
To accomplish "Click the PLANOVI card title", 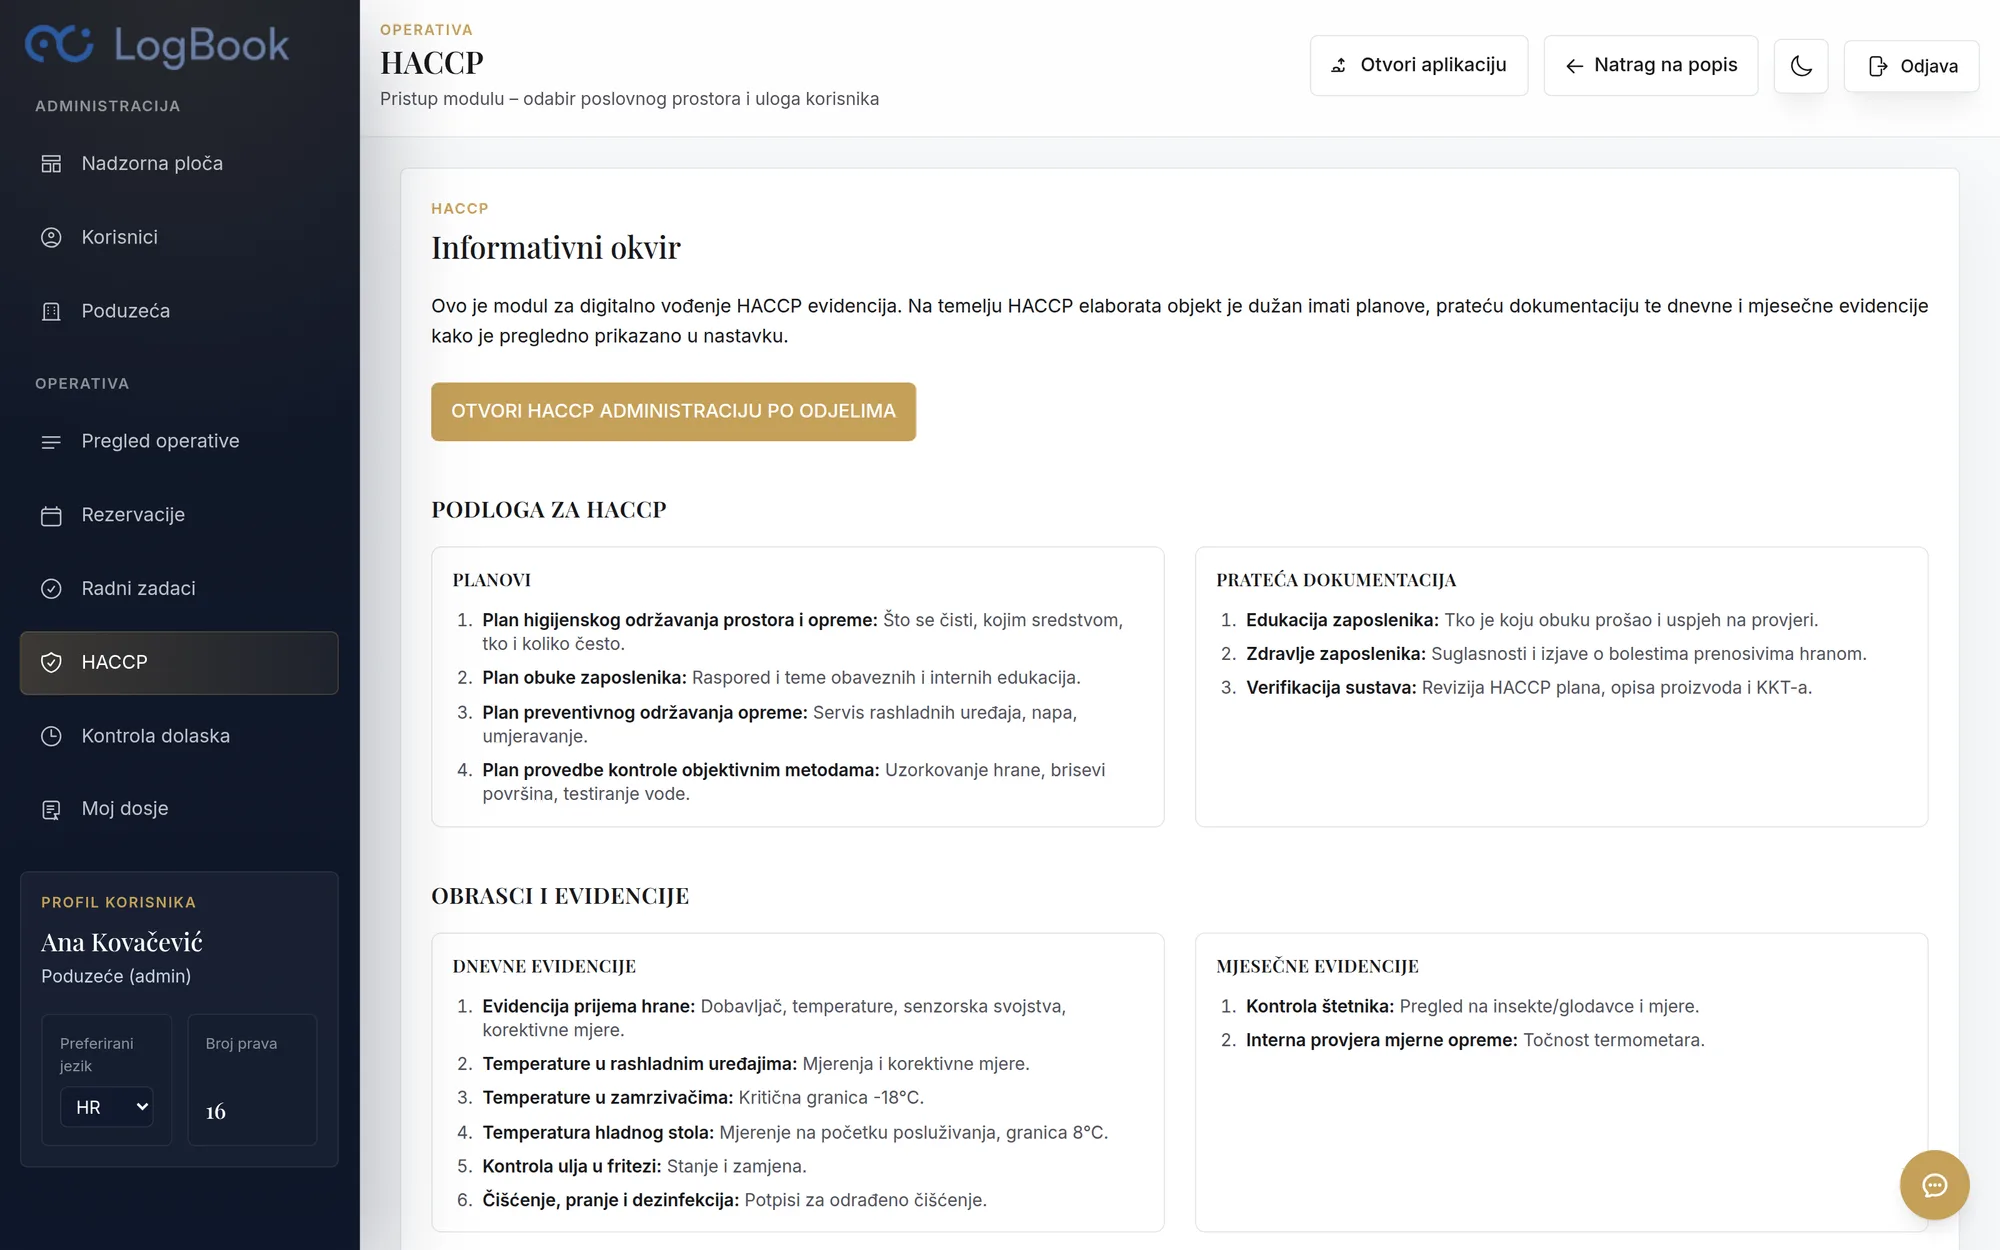I will (x=491, y=580).
